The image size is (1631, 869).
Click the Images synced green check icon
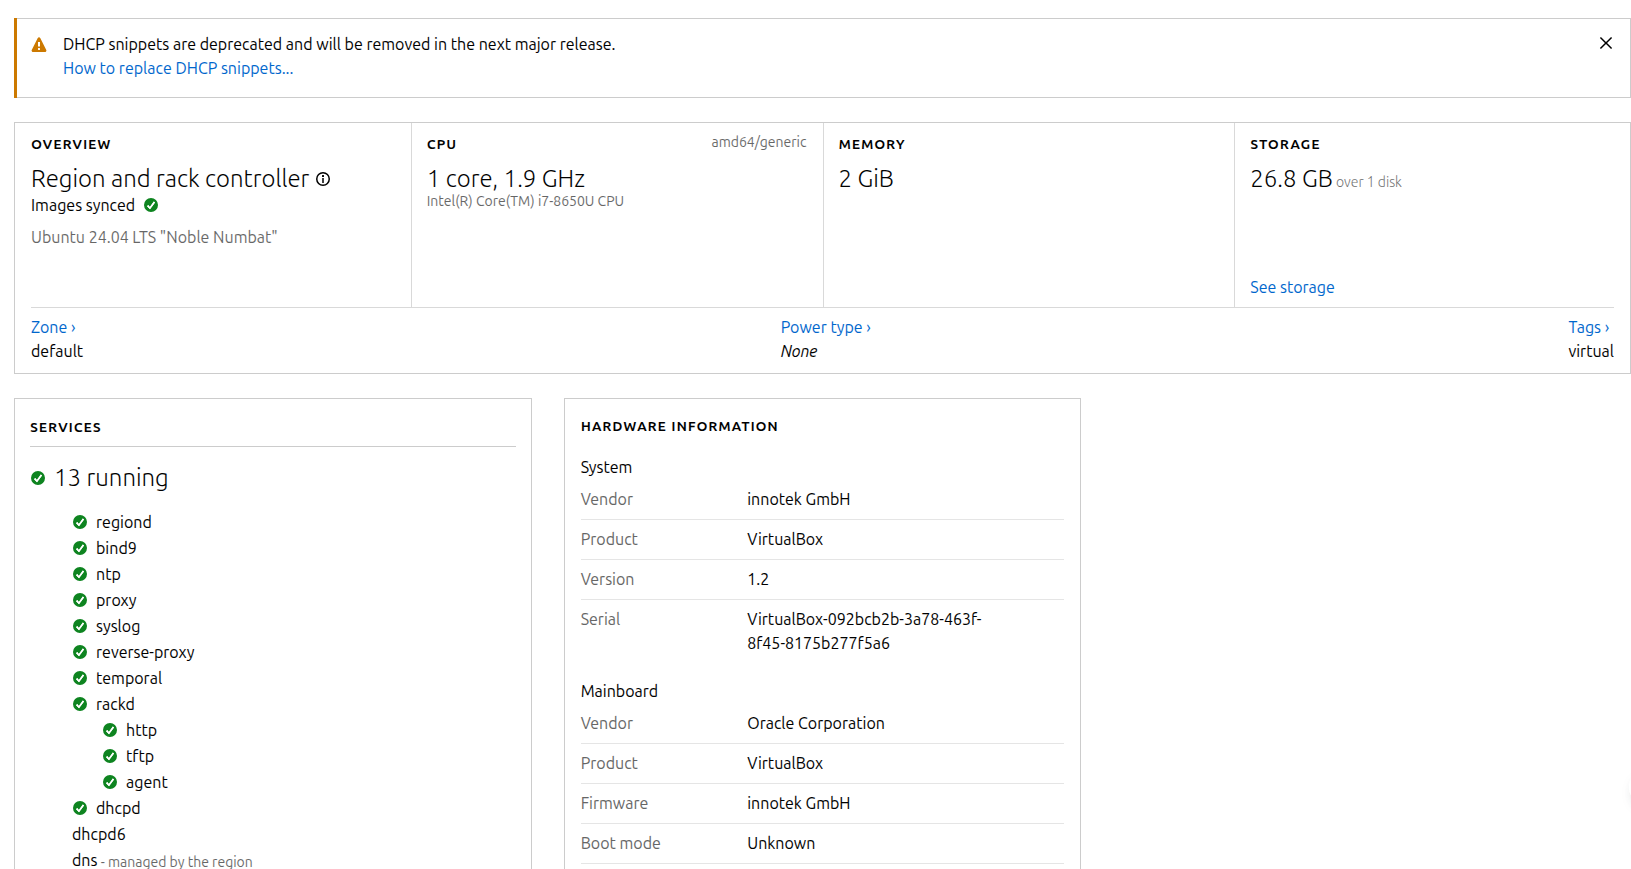pyautogui.click(x=151, y=205)
